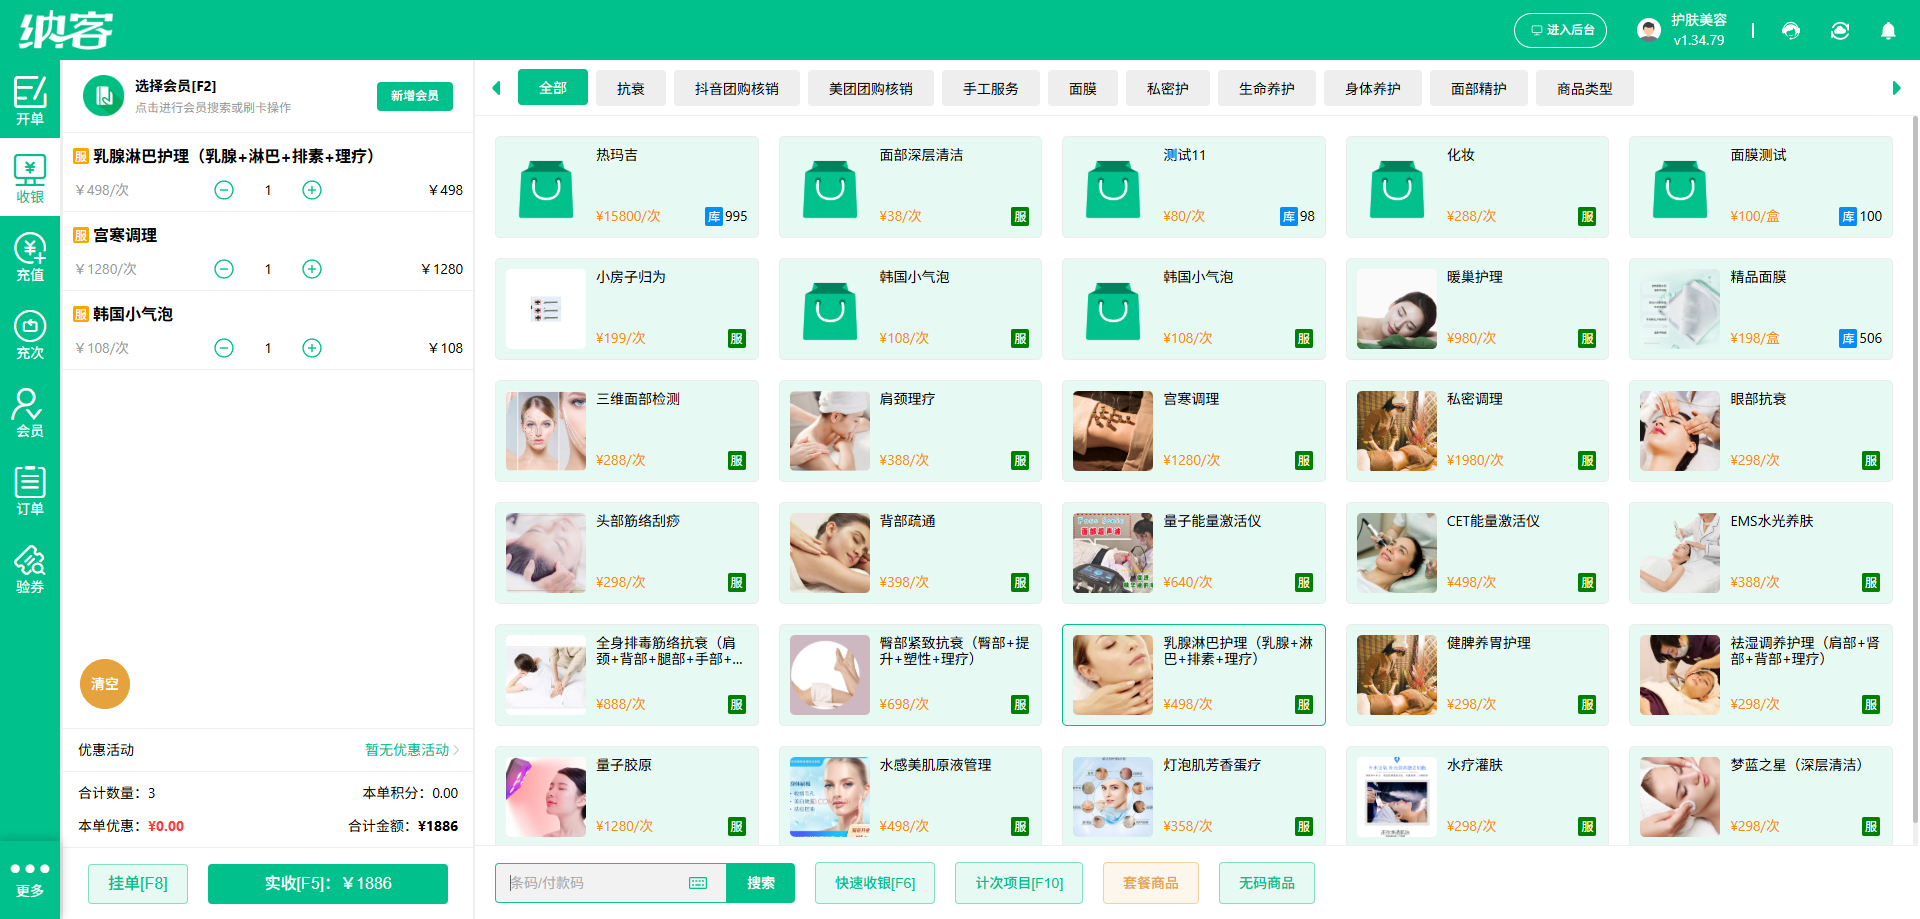Add 肩颈理疗 service card
The width and height of the screenshot is (1920, 919).
pyautogui.click(x=910, y=431)
